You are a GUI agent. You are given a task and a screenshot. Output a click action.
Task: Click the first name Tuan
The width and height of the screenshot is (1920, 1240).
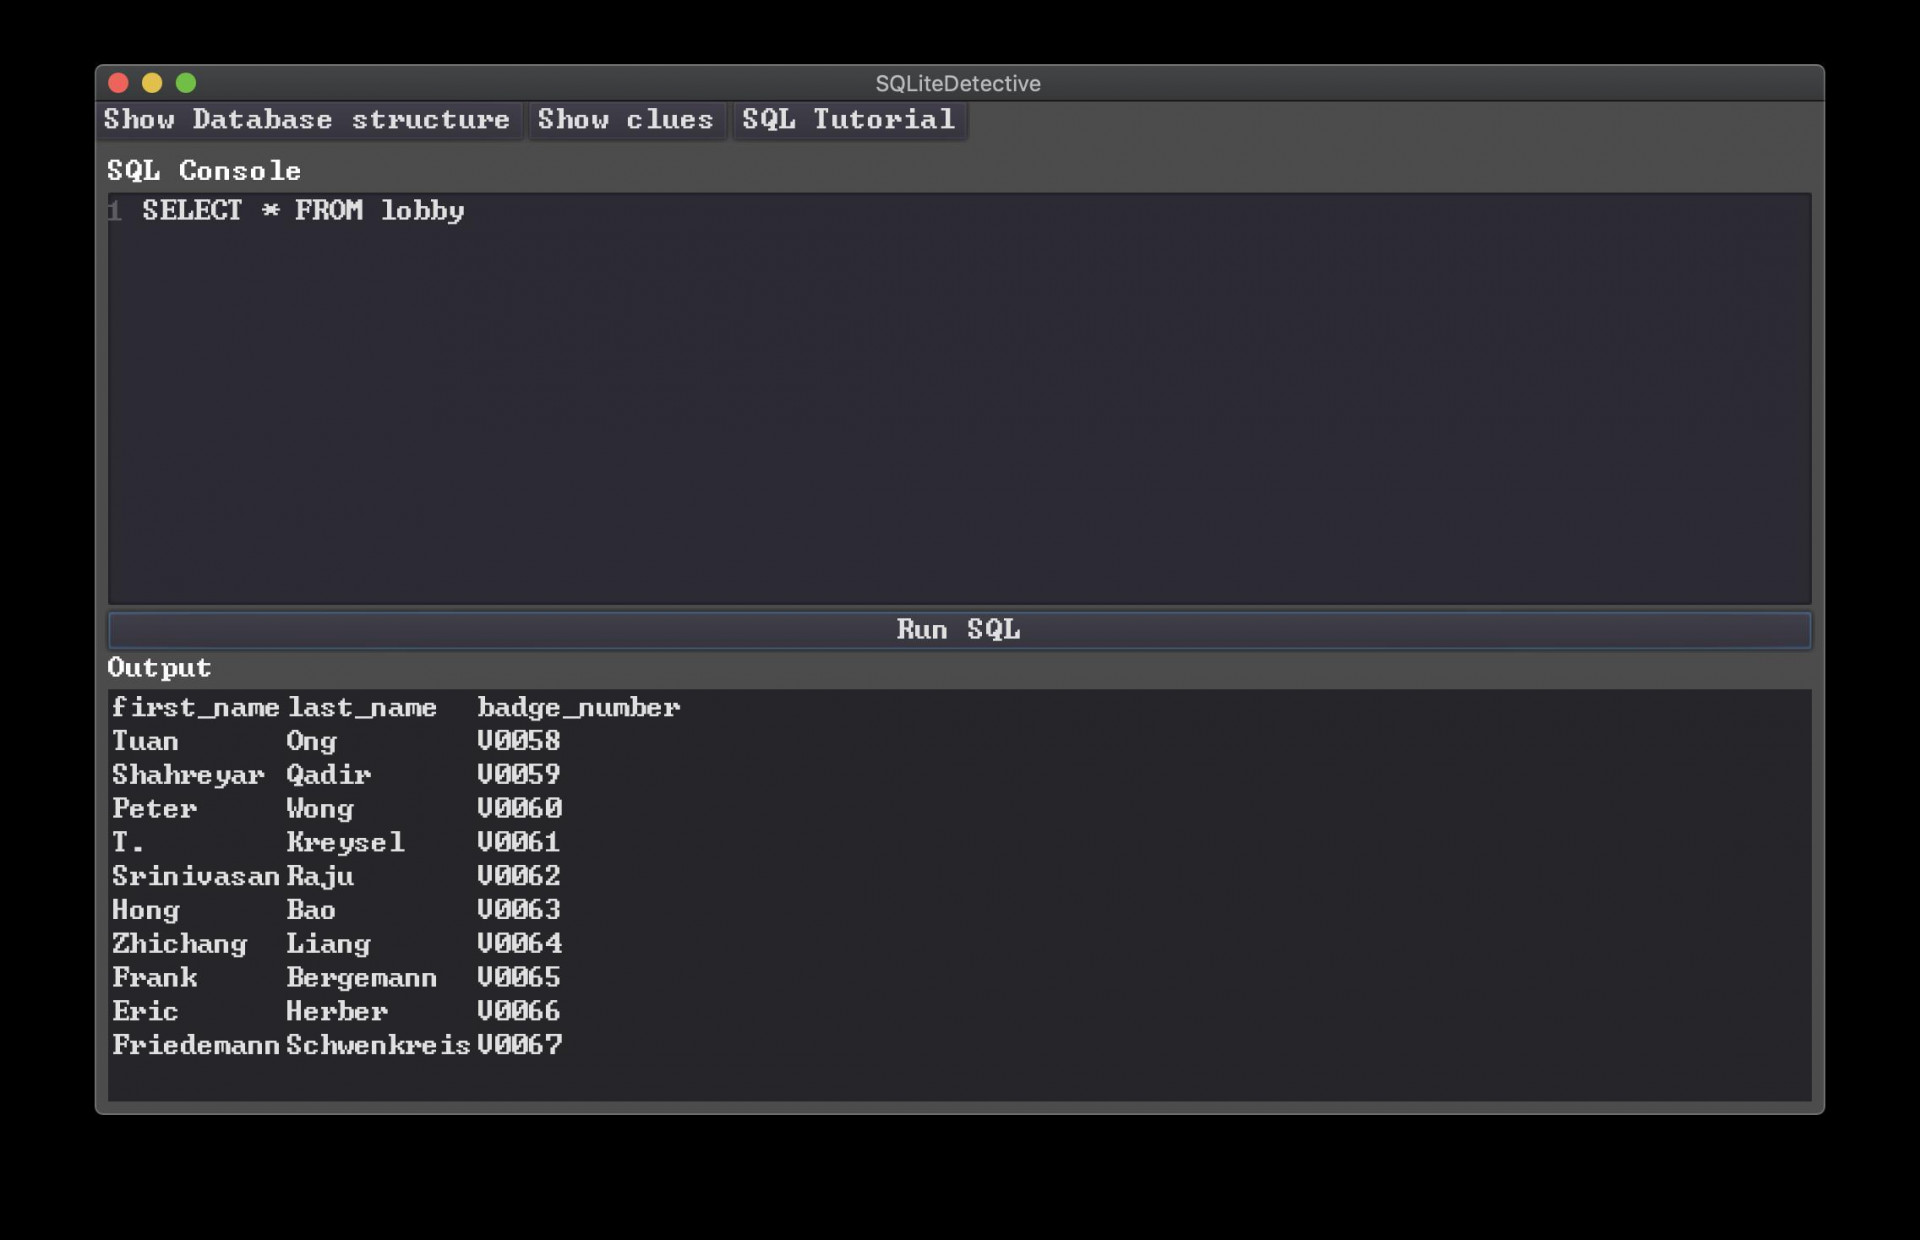145,742
